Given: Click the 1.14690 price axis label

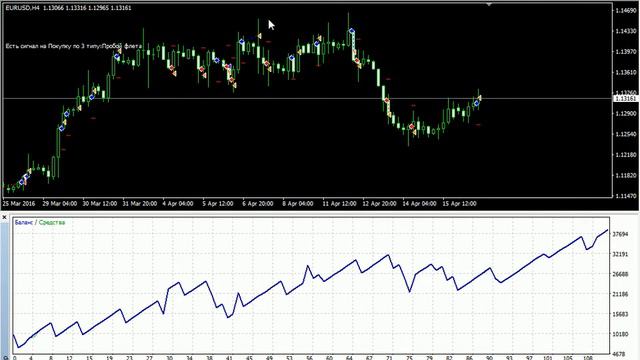Looking at the screenshot, I should coord(626,10).
